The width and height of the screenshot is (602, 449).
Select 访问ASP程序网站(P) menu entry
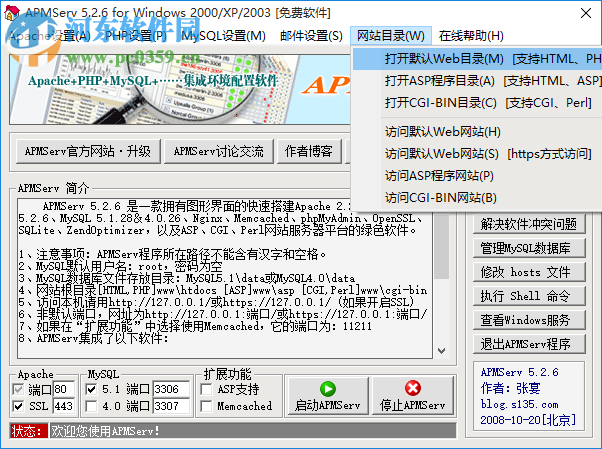[477, 176]
